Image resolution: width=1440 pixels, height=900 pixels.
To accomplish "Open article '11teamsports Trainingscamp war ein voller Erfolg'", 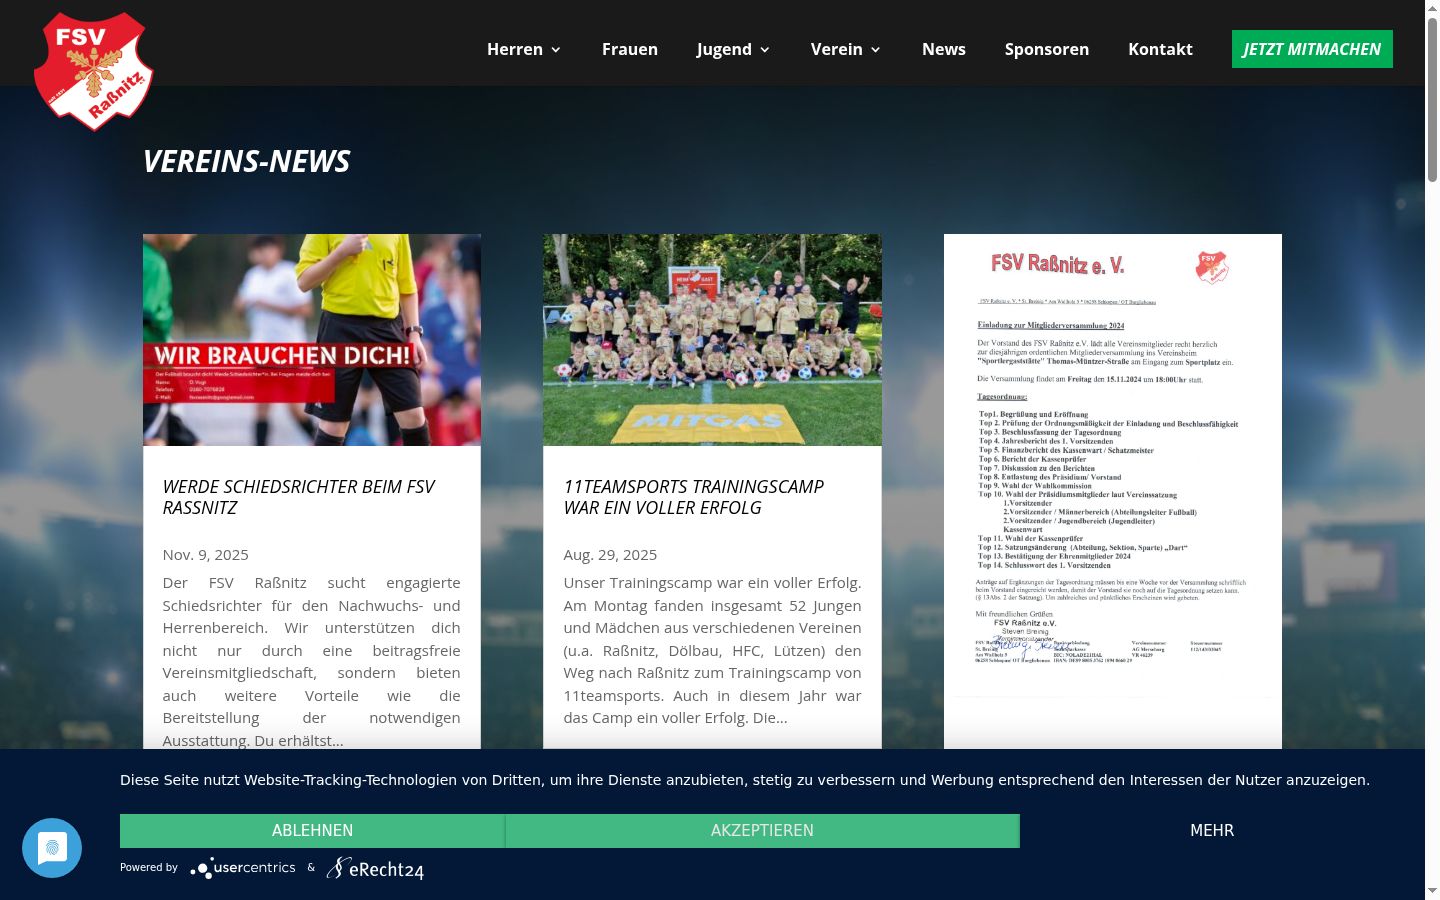I will point(694,497).
